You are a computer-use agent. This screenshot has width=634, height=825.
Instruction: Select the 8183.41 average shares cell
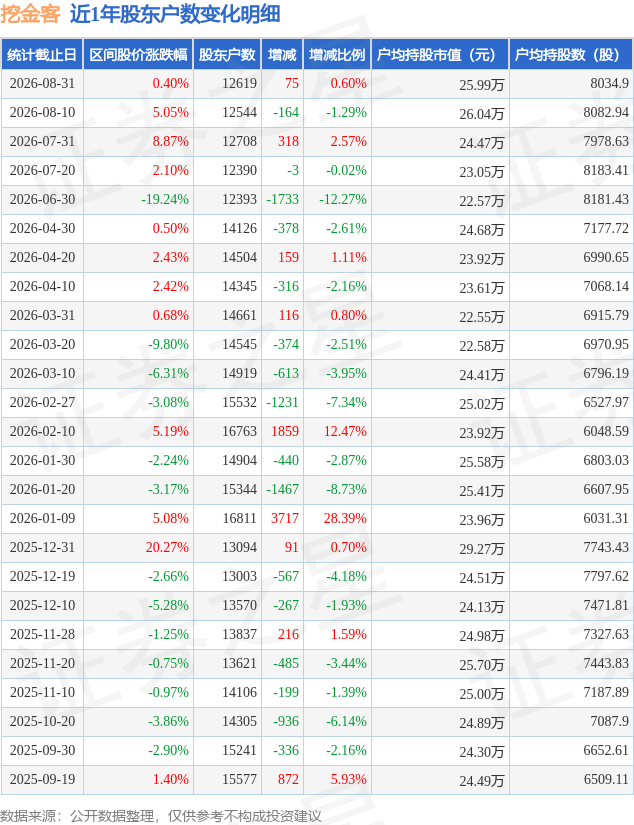(606, 170)
